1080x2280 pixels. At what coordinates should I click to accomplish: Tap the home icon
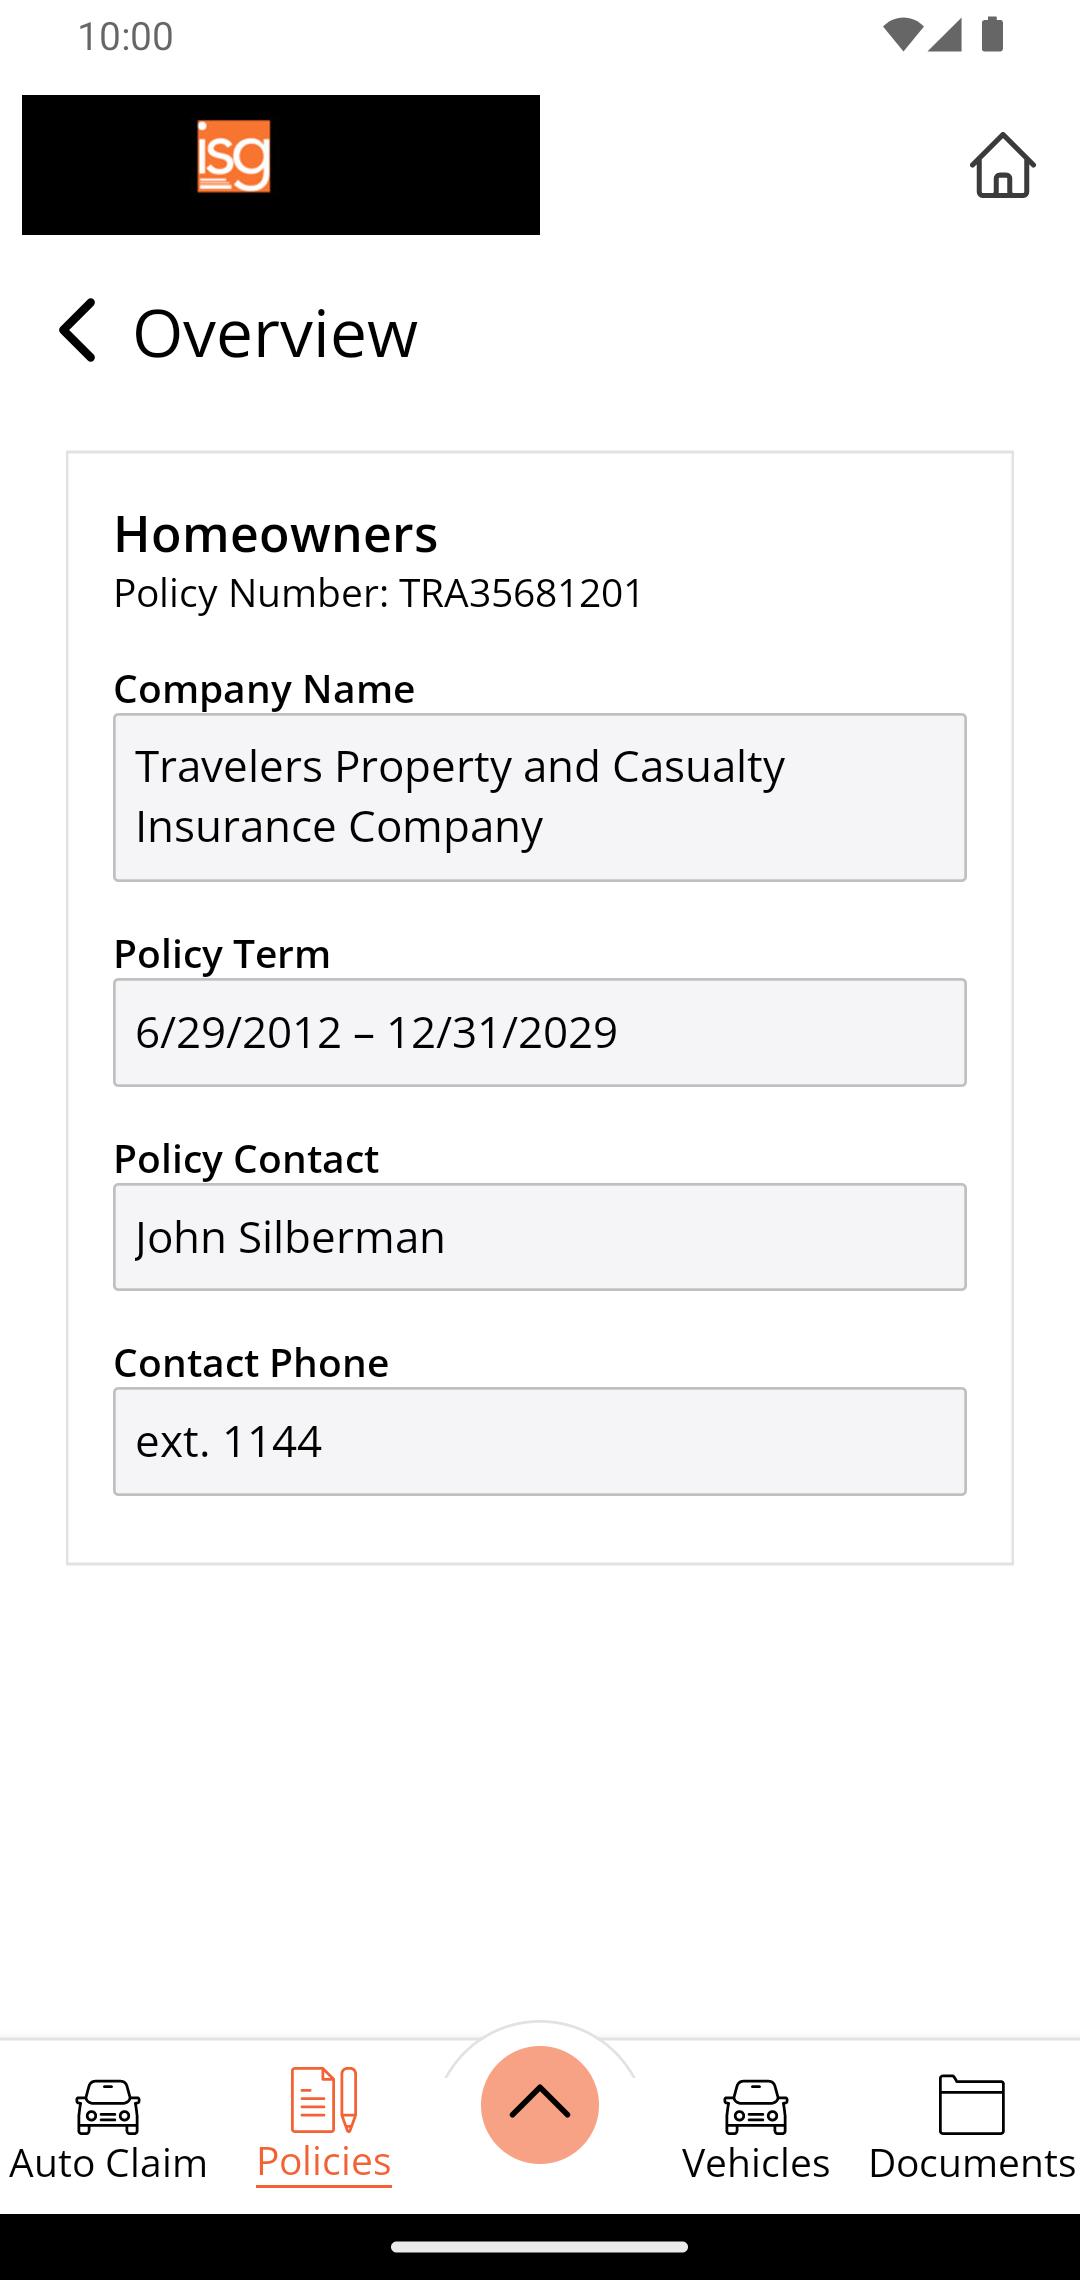tap(1002, 165)
